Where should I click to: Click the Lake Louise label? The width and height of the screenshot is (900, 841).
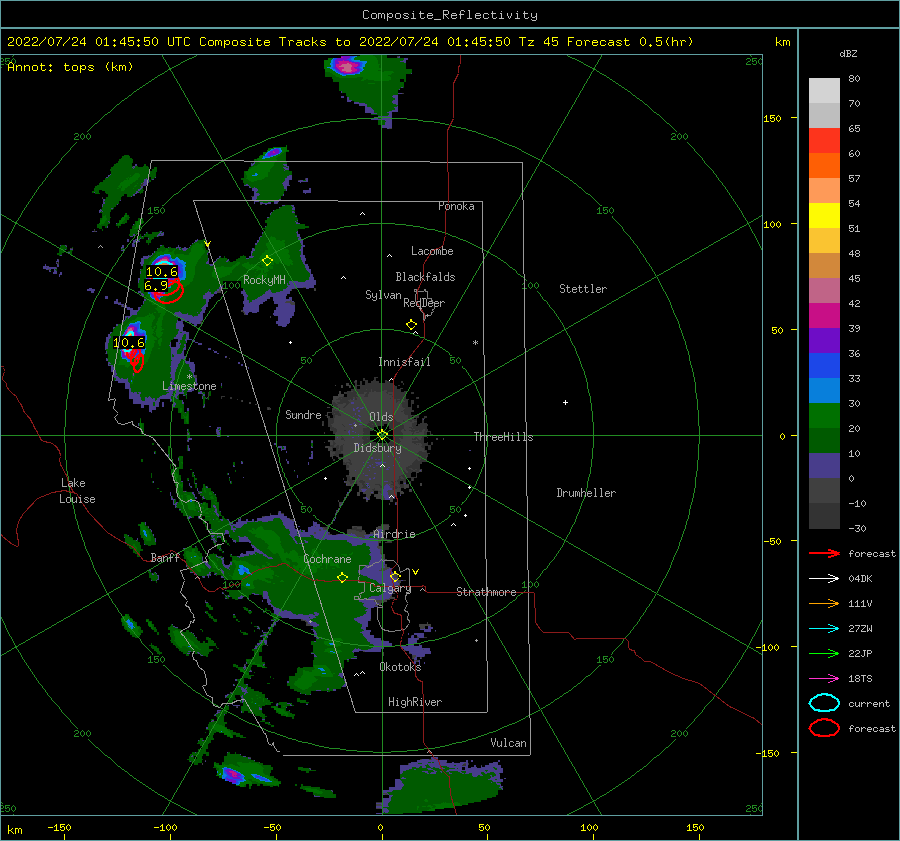77,491
